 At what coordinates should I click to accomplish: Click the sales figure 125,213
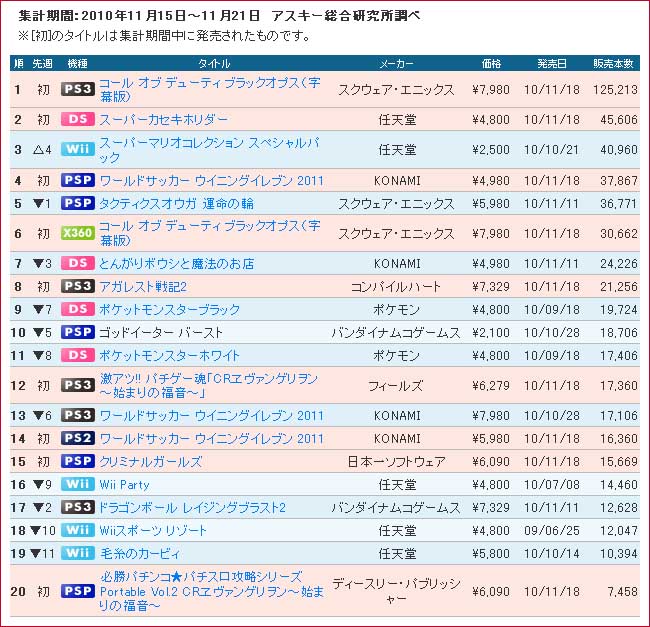click(x=615, y=90)
